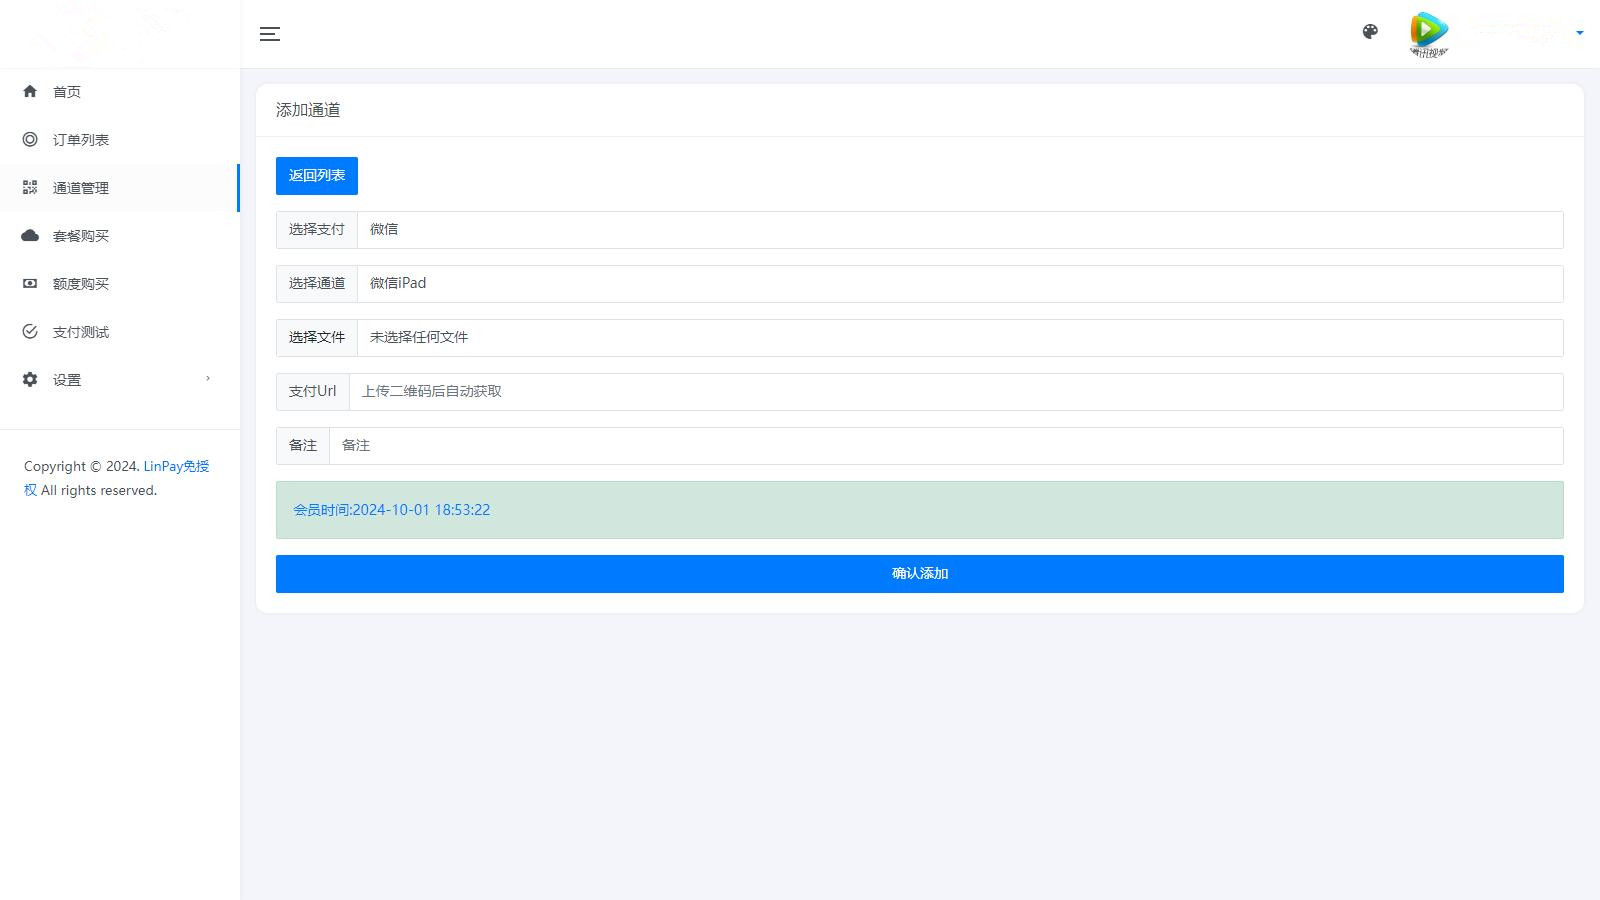Screen dimensions: 1600x900
Task: Click the 备注 field label
Action: click(303, 446)
